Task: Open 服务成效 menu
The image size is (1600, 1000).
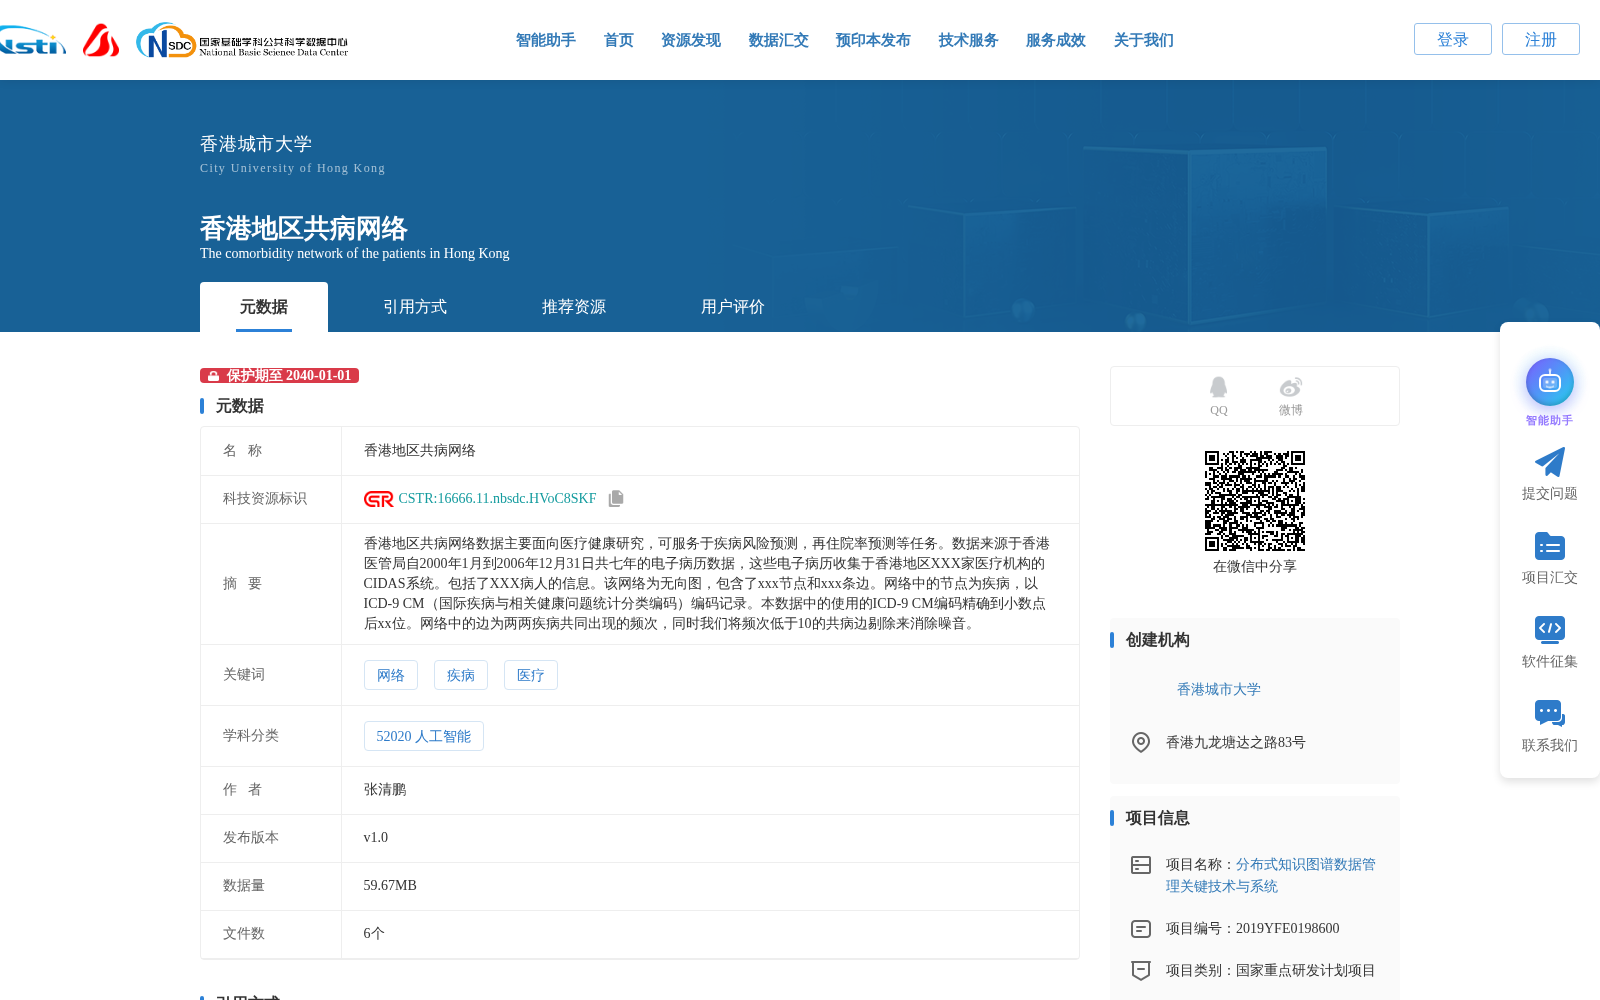Action: pyautogui.click(x=1055, y=40)
